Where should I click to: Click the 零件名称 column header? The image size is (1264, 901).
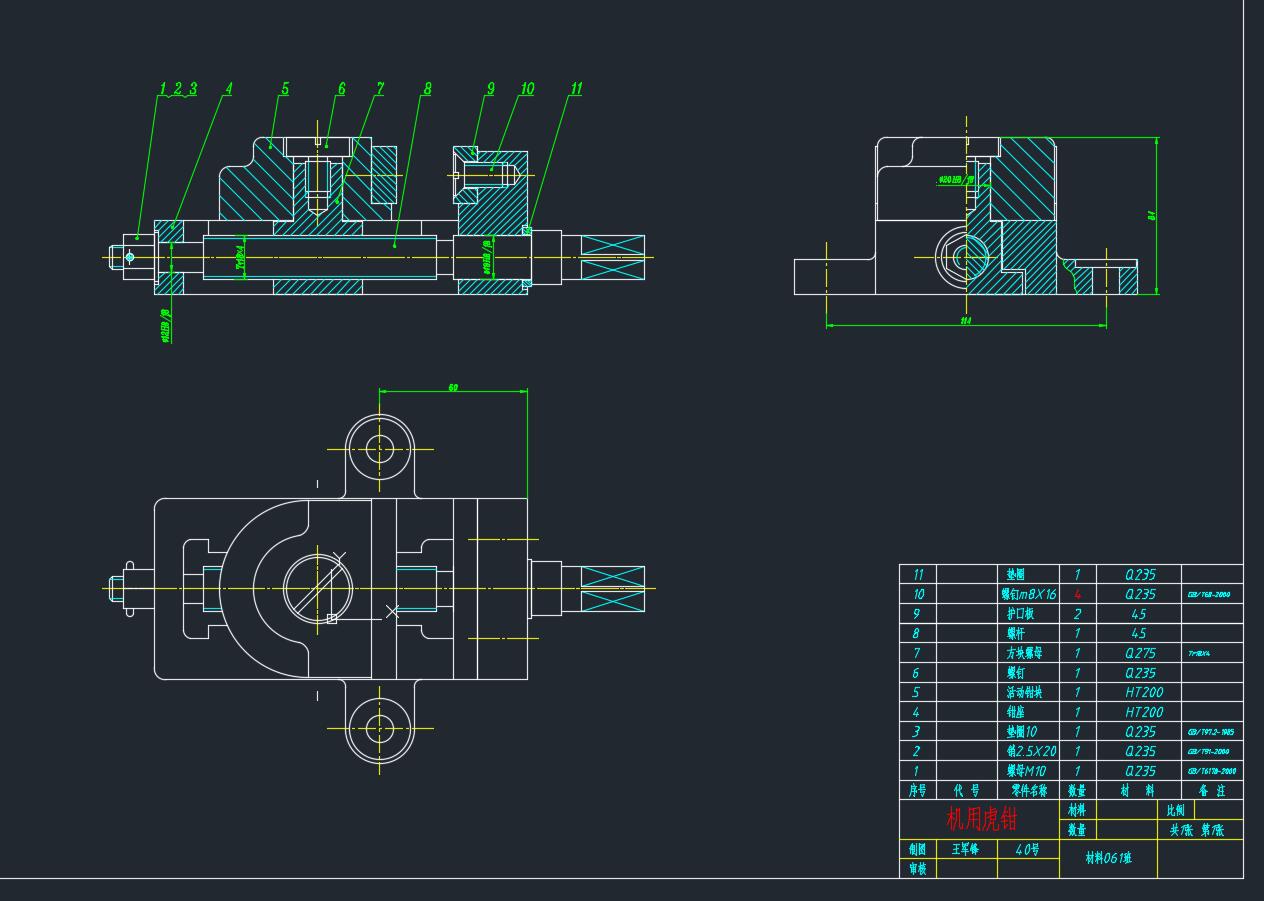(1028, 790)
